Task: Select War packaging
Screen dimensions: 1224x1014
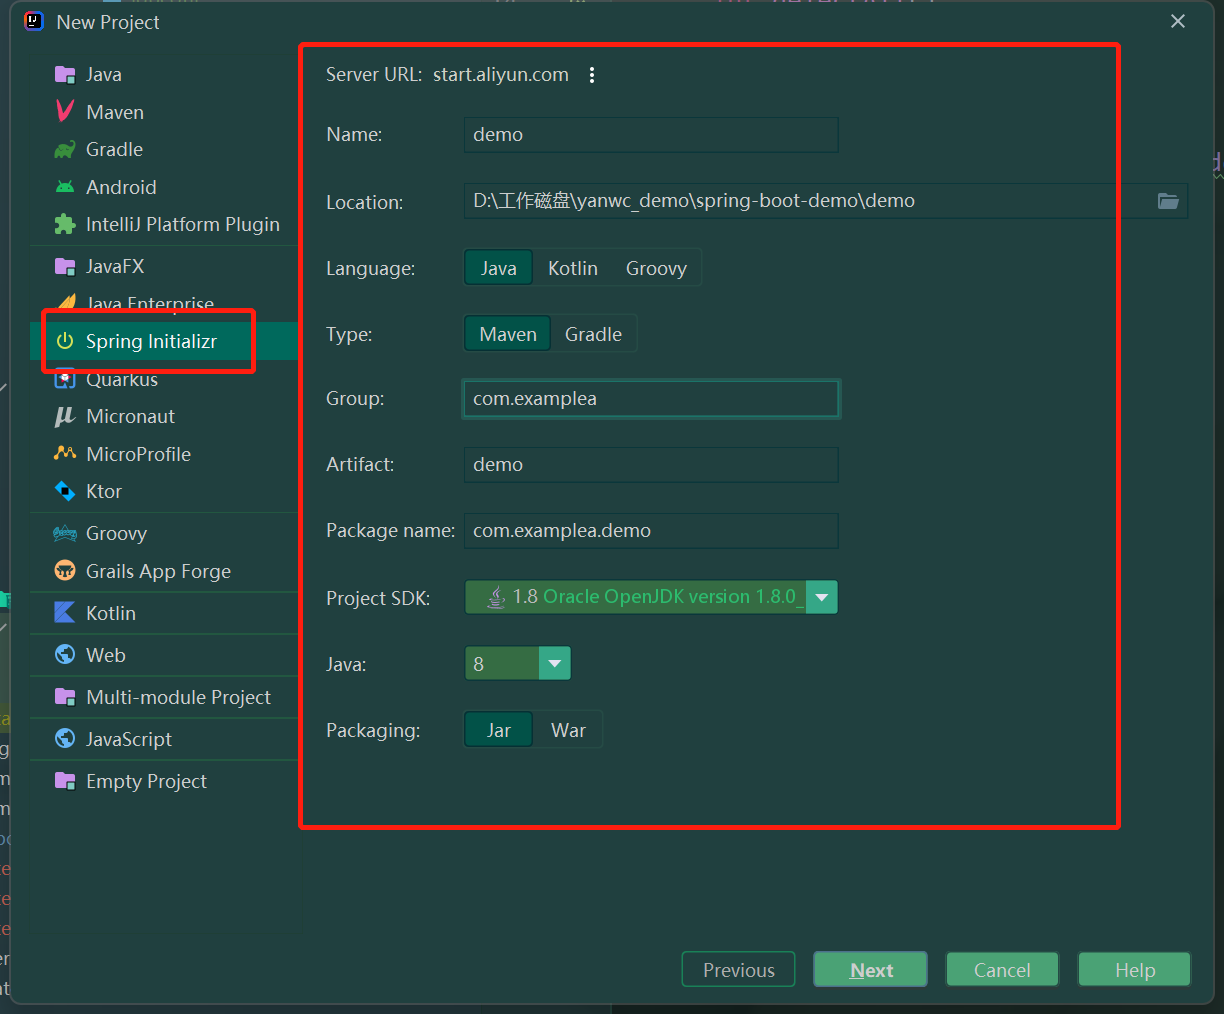Action: [x=568, y=730]
